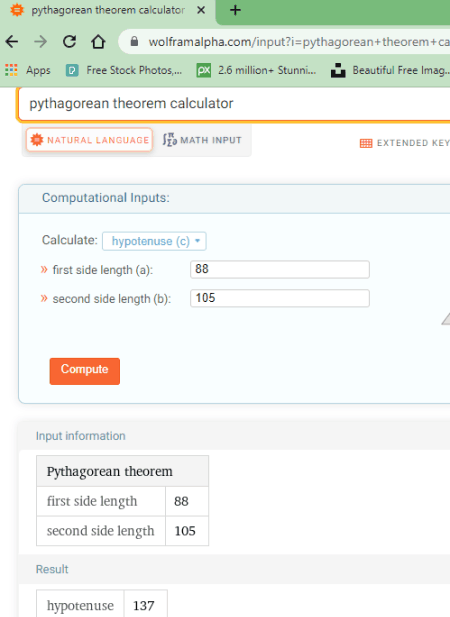The height and width of the screenshot is (617, 450).
Task: Switch to Natural Language input mode
Action: (89, 140)
